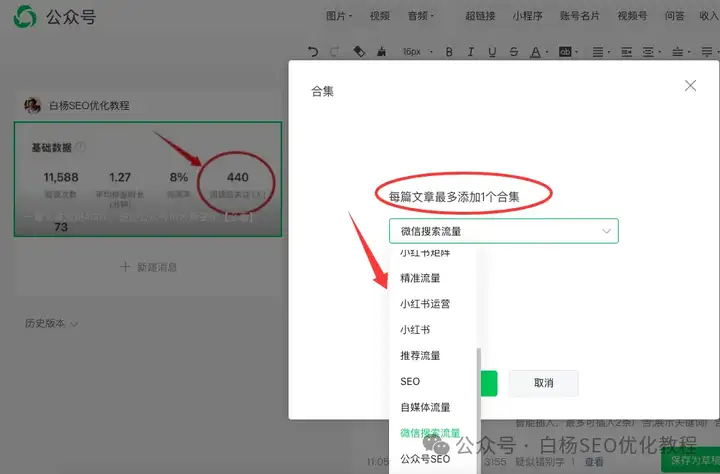720x474 pixels.
Task: Click the font color A icon
Action: pyautogui.click(x=535, y=52)
